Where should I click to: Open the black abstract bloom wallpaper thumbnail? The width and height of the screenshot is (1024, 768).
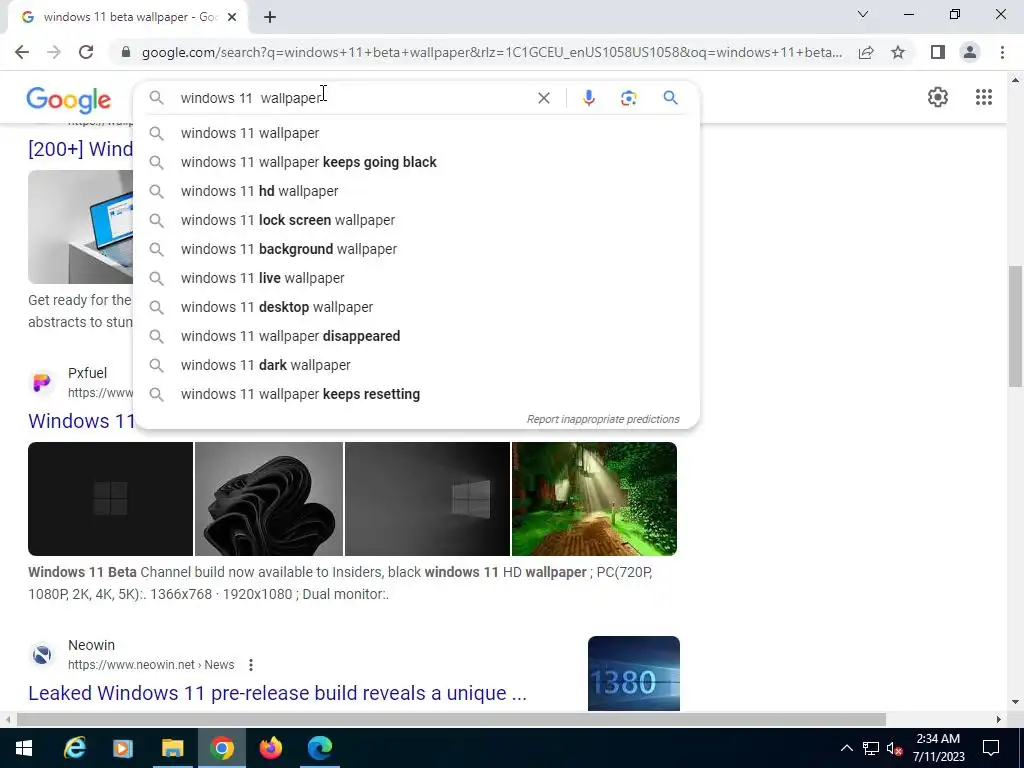point(268,499)
